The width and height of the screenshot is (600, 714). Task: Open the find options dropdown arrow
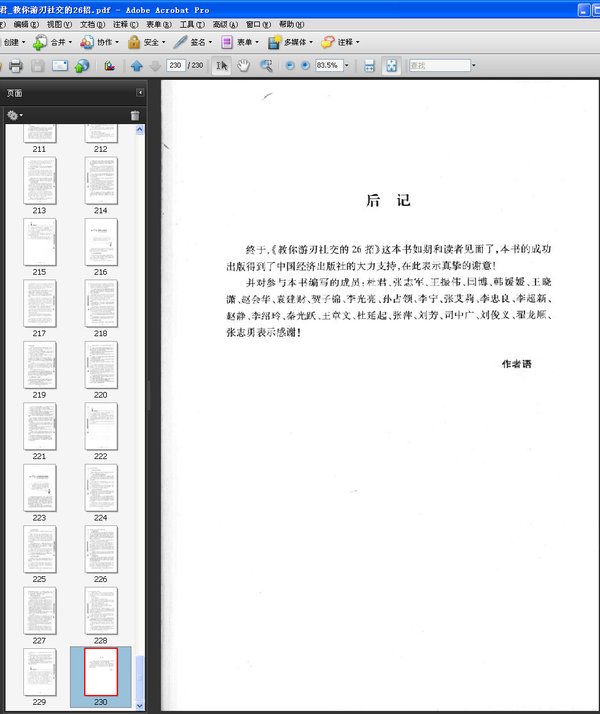pos(473,66)
